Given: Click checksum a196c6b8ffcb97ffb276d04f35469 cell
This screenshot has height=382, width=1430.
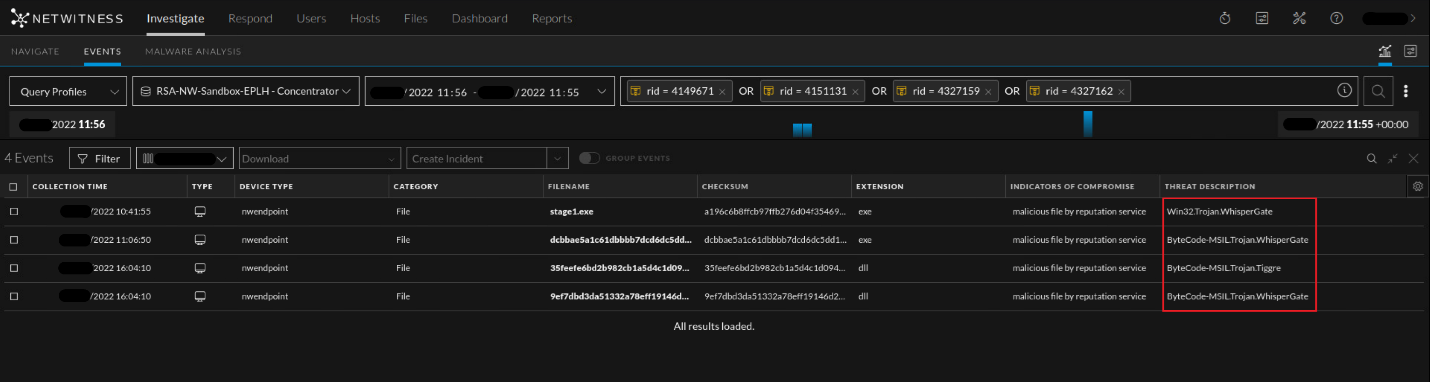Looking at the screenshot, I should click(x=775, y=212).
